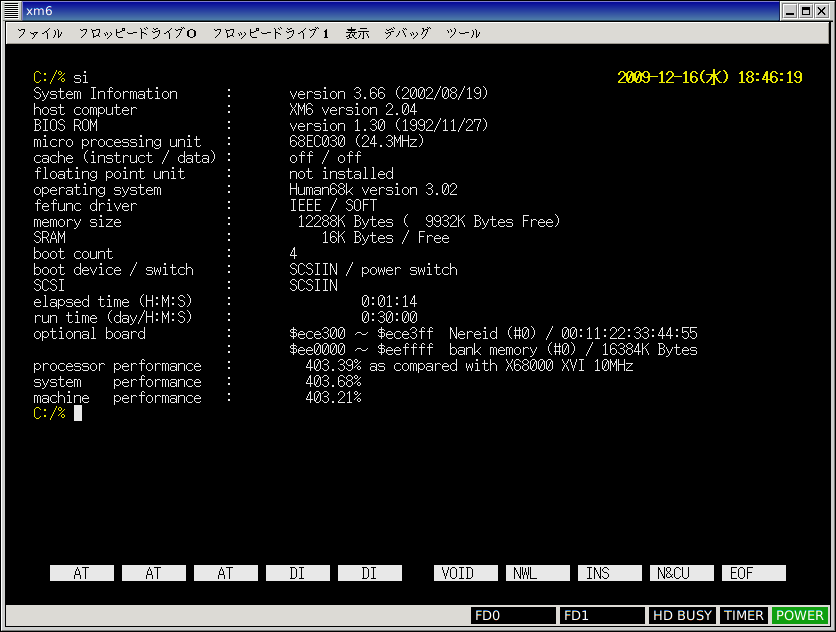Click the EOF function key label
The height and width of the screenshot is (632, 836).
coord(753,573)
